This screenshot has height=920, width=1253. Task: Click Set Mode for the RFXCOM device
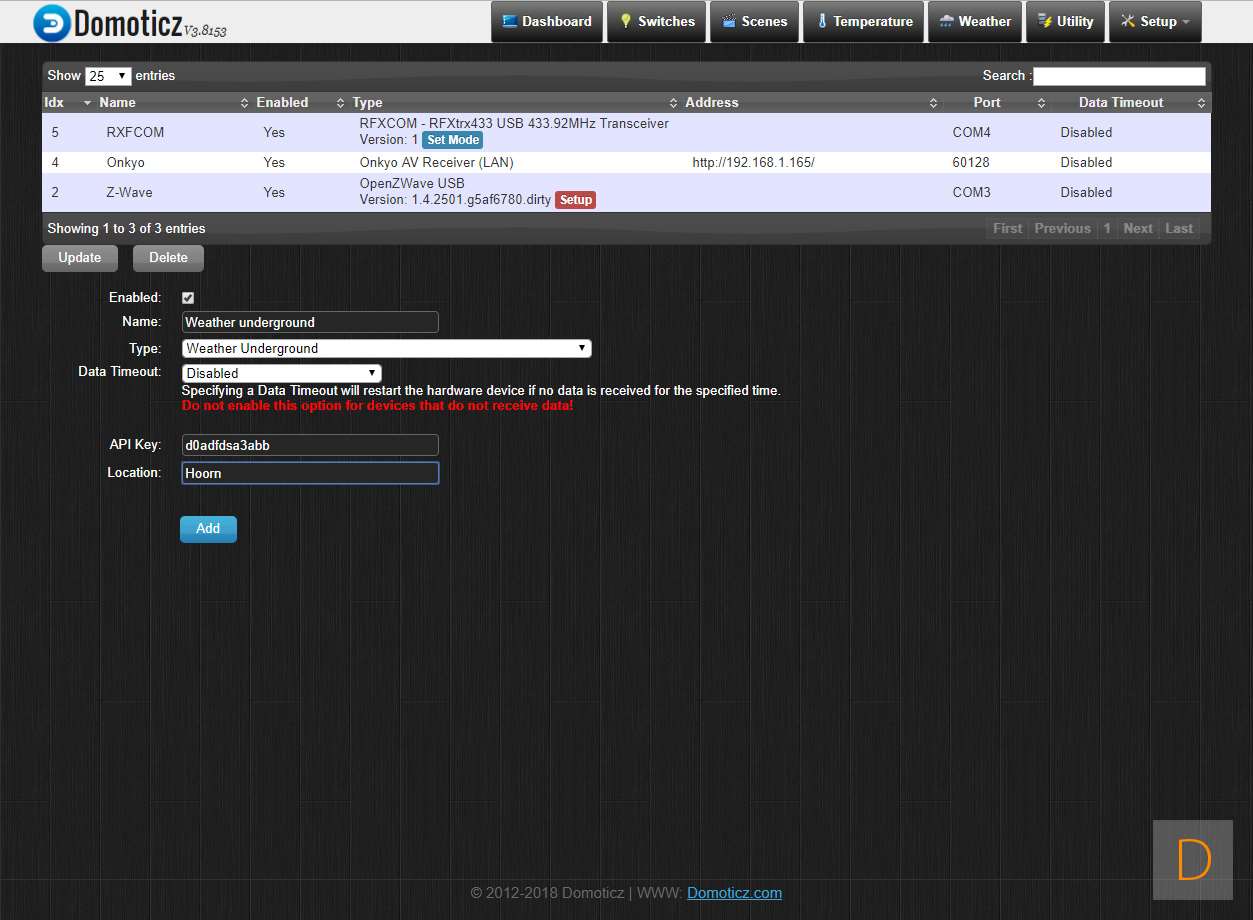pyautogui.click(x=452, y=140)
